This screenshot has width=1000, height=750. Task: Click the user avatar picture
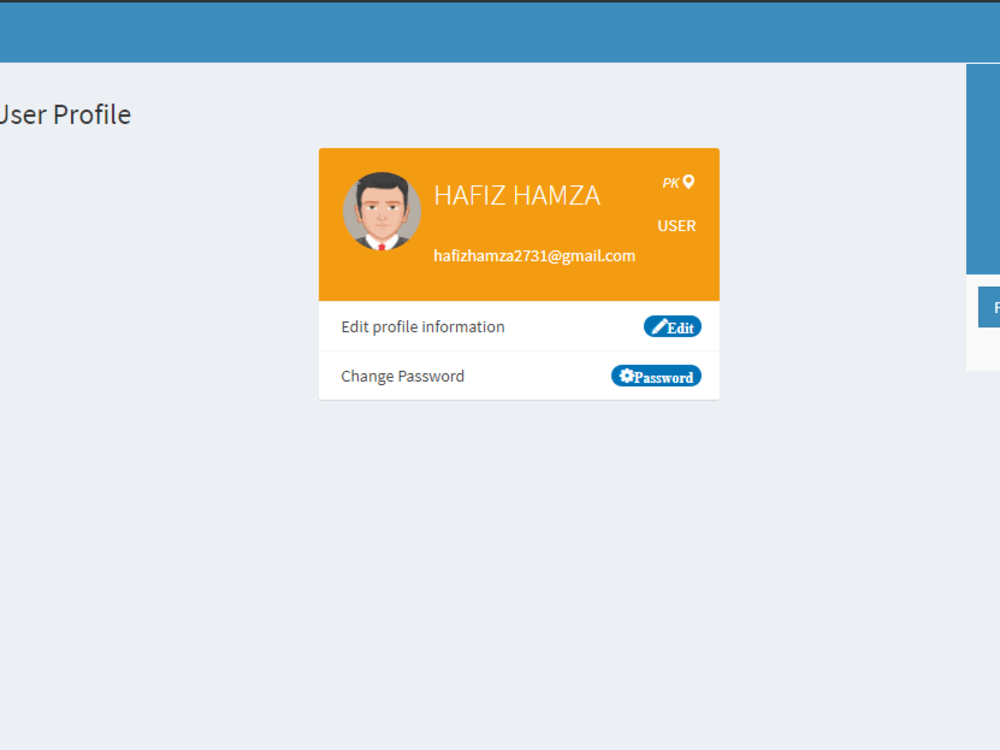pos(382,211)
